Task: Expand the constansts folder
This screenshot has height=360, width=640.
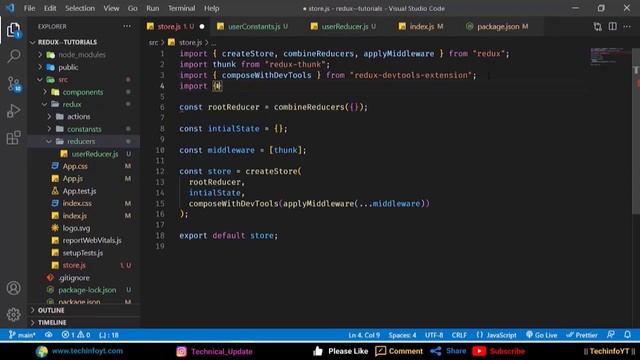Action: pyautogui.click(x=84, y=129)
